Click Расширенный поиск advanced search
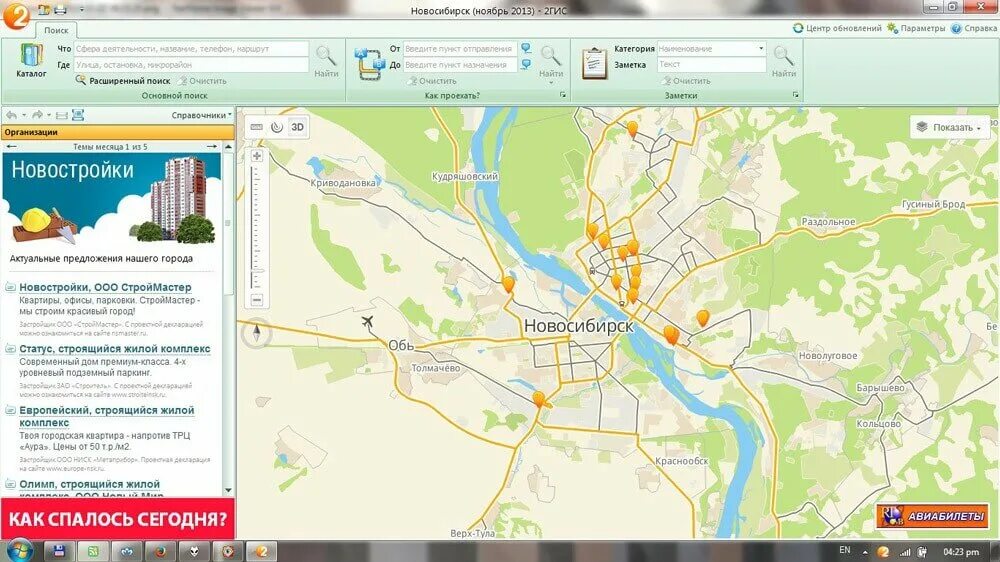Screen dimensions: 1000x562 [x=123, y=81]
